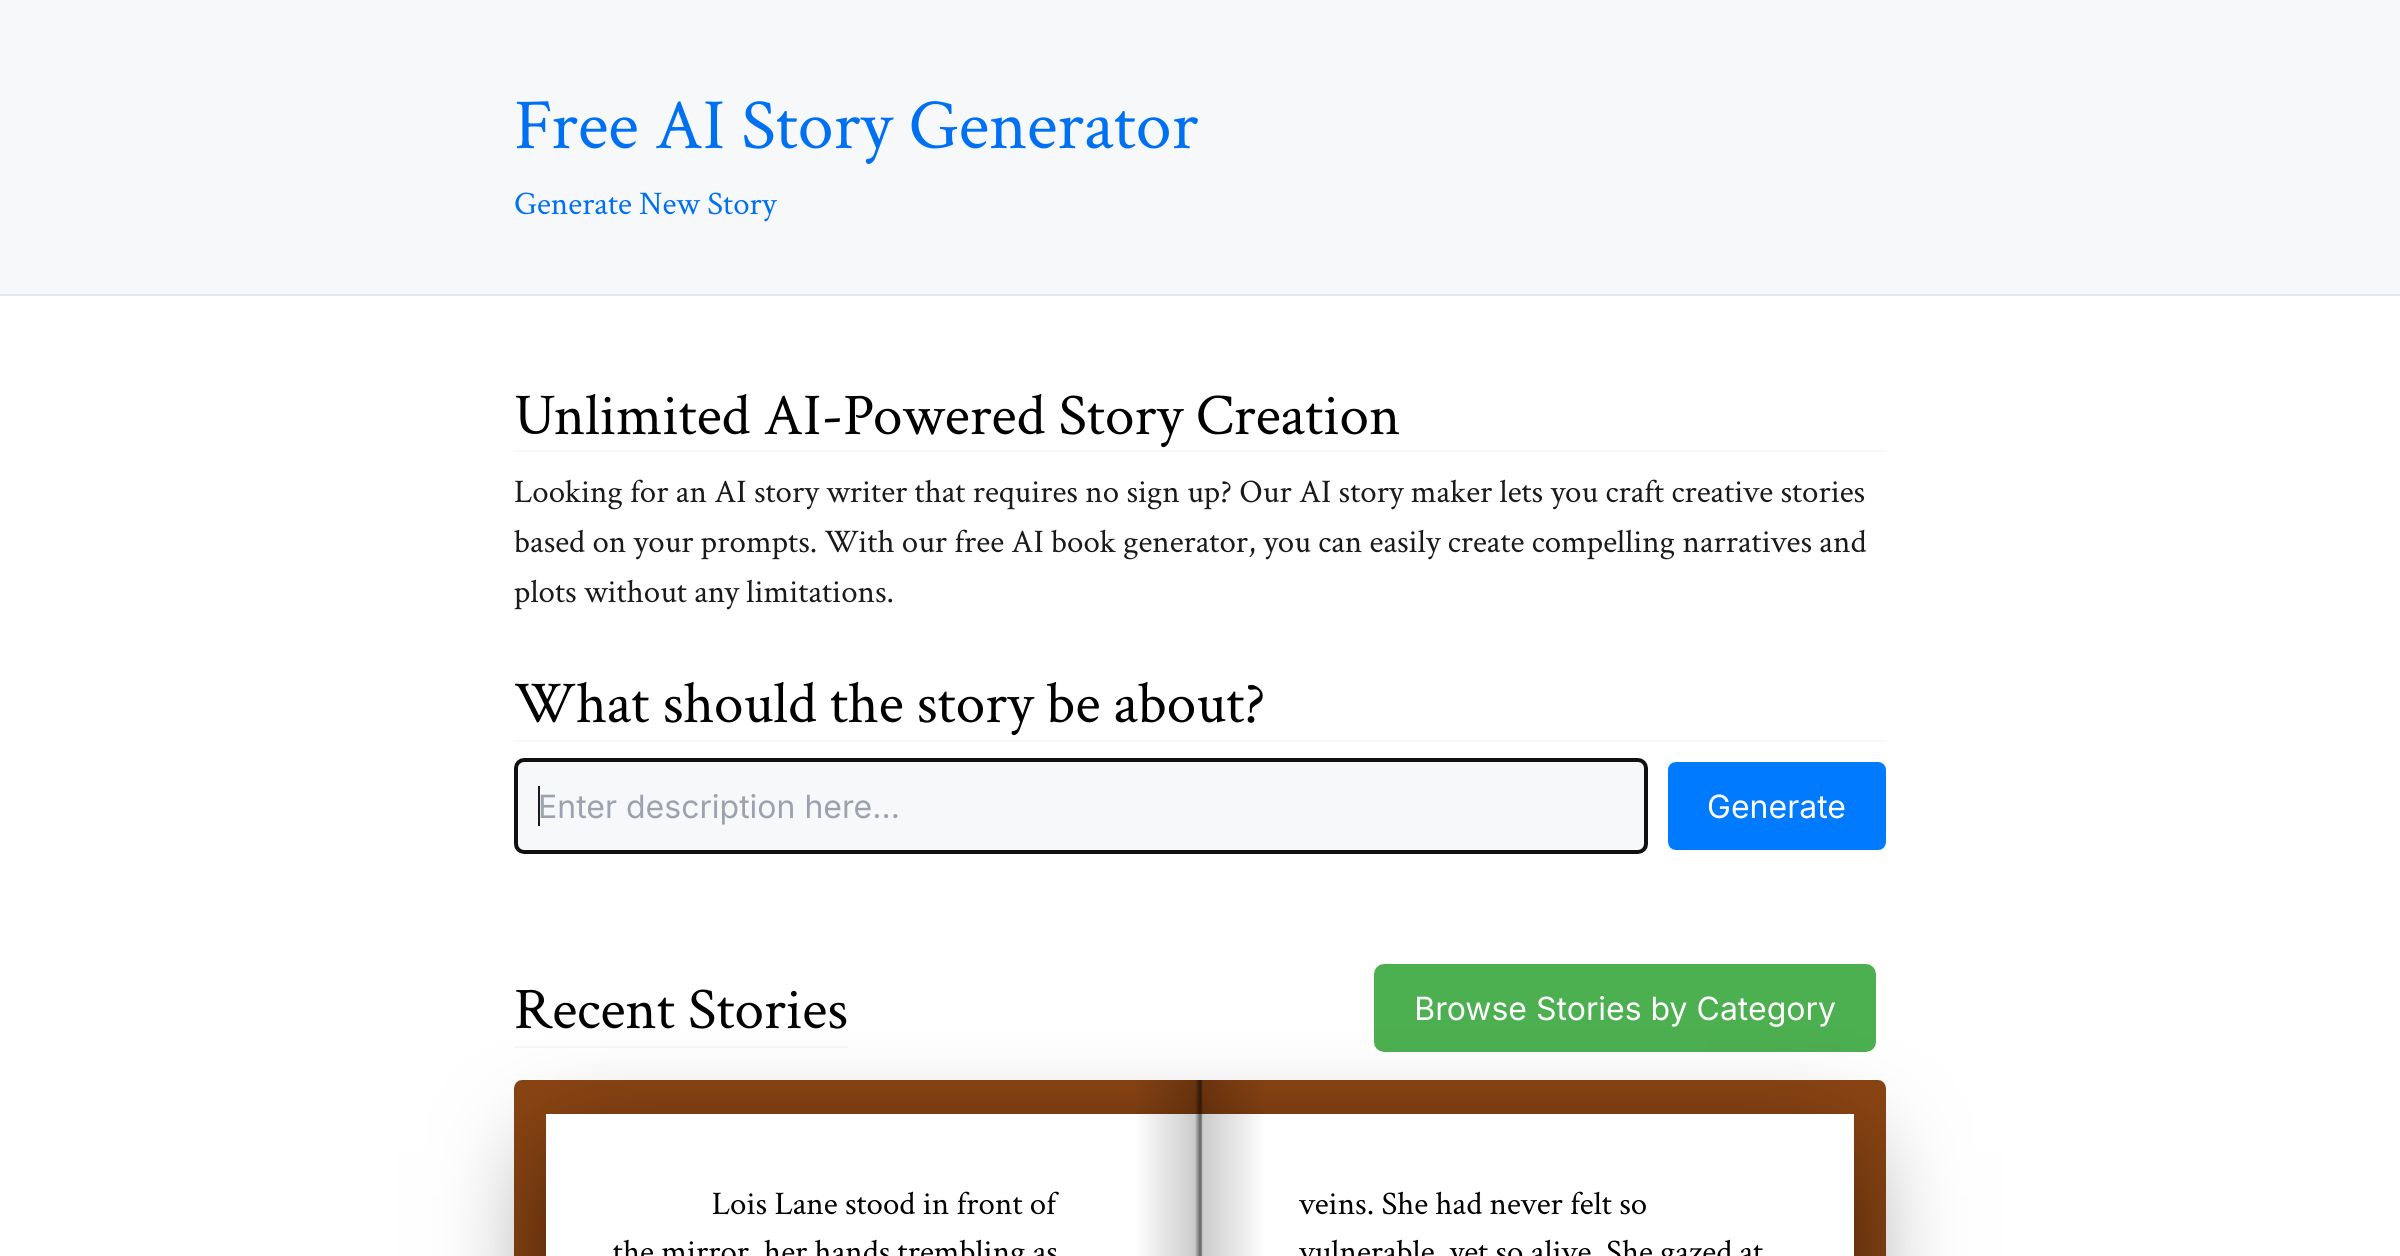The image size is (2400, 1256).
Task: Click the line plots without any limitations
Action: pyautogui.click(x=703, y=592)
